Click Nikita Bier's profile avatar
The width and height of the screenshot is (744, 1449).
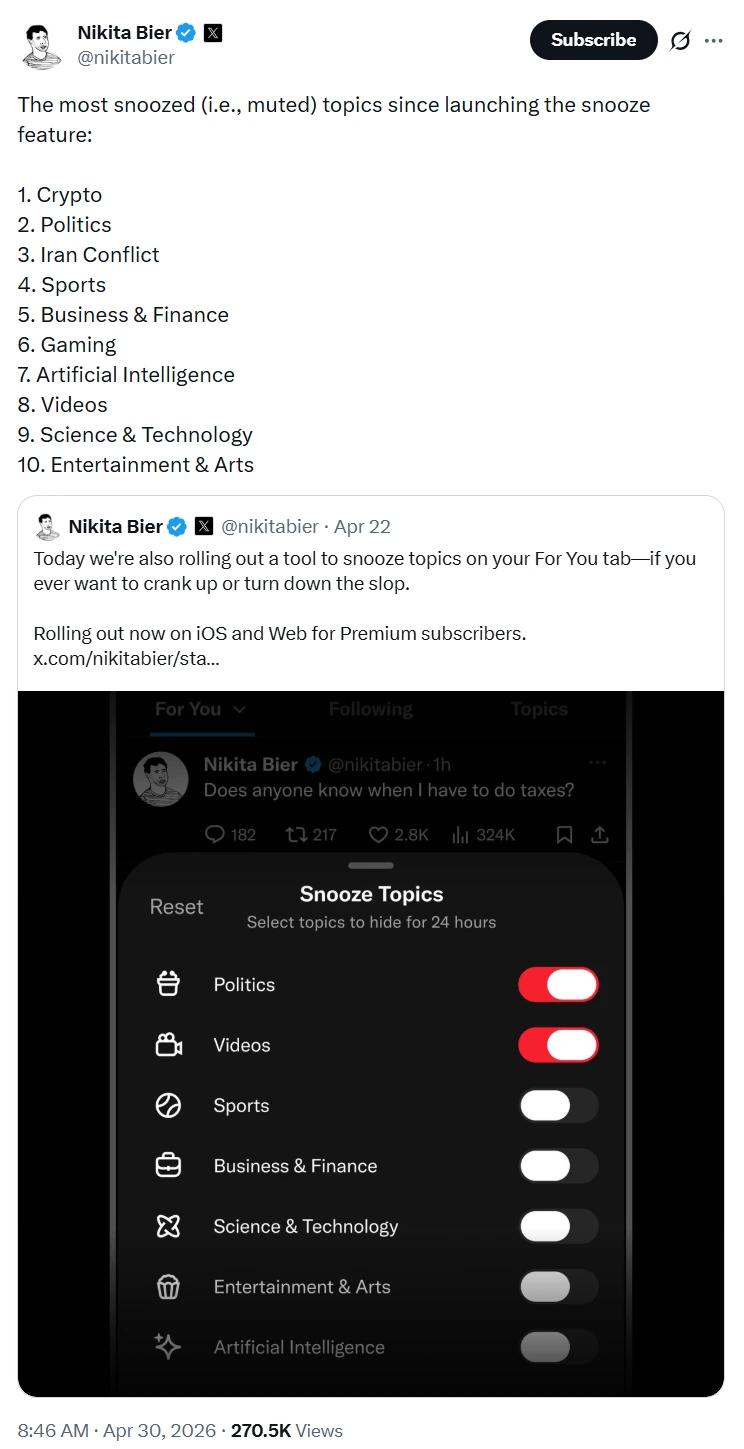click(x=41, y=45)
